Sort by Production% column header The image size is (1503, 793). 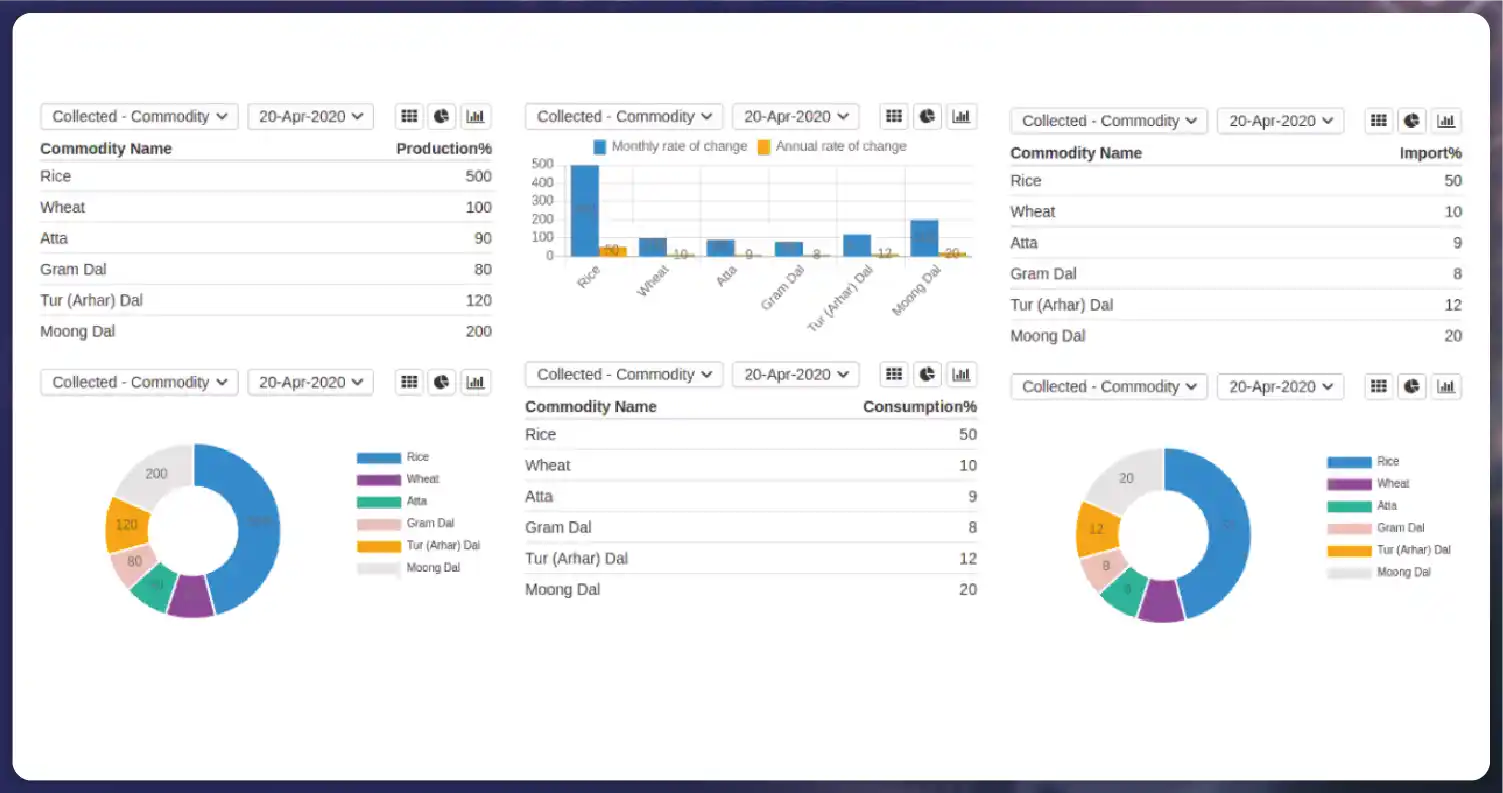444,148
